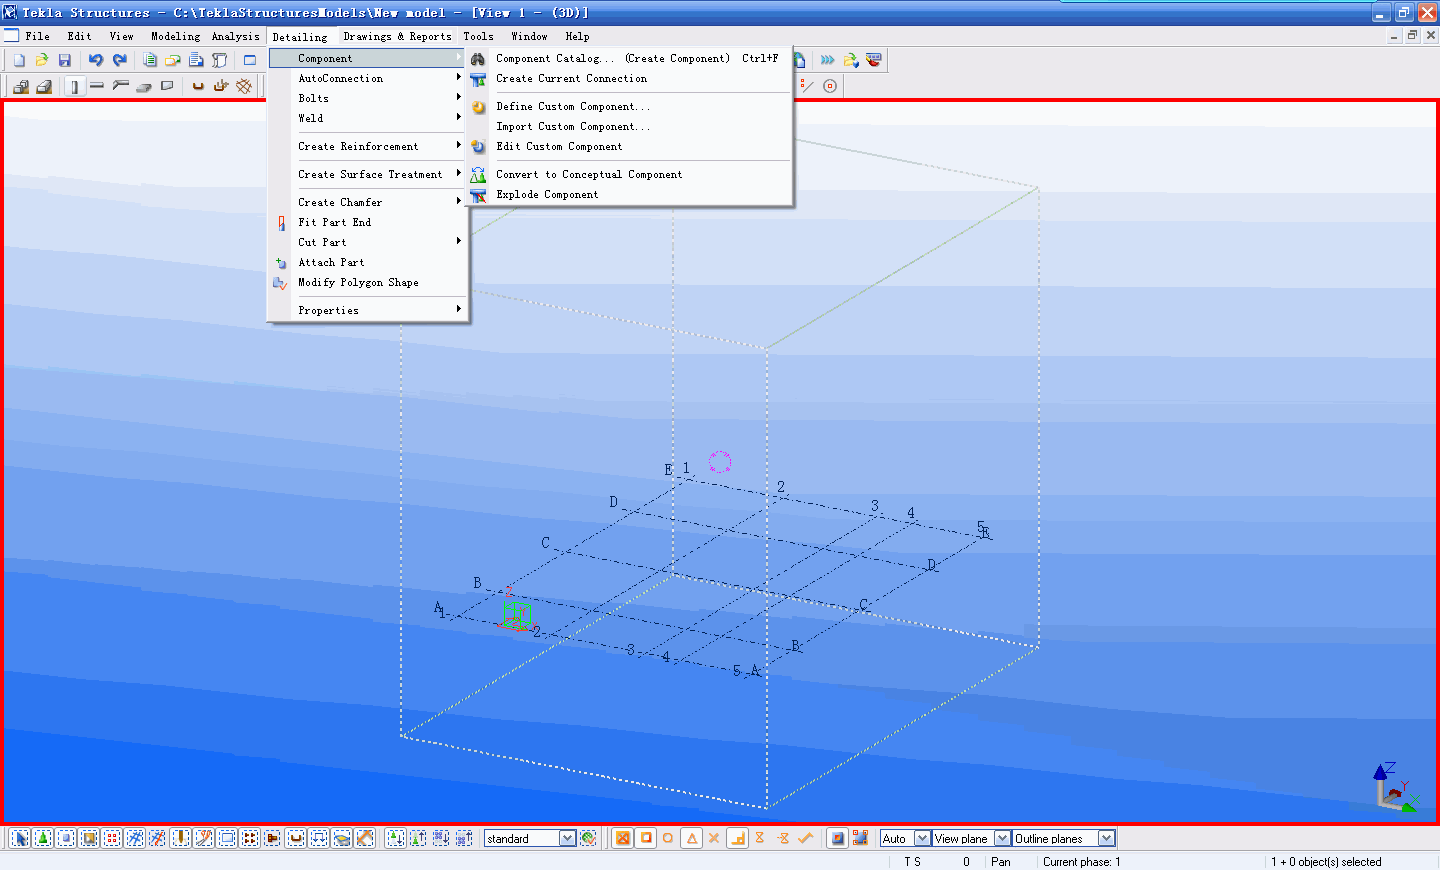The width and height of the screenshot is (1440, 870).
Task: Toggle Snap to midpoints triangle
Action: pyautogui.click(x=691, y=838)
